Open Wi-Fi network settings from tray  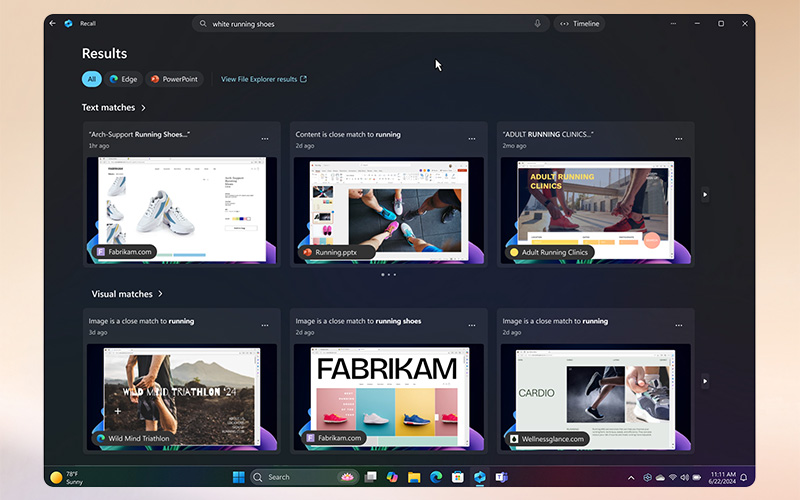tap(672, 478)
